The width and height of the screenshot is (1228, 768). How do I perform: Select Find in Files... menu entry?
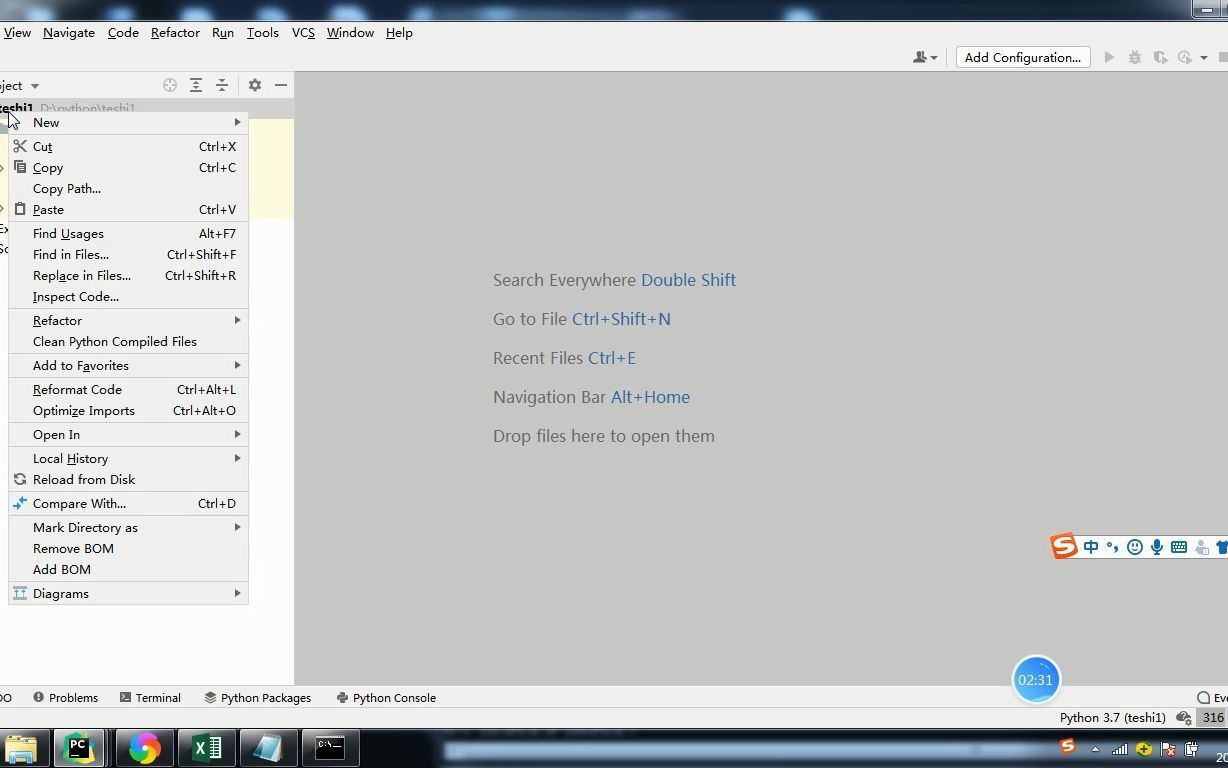point(129,254)
